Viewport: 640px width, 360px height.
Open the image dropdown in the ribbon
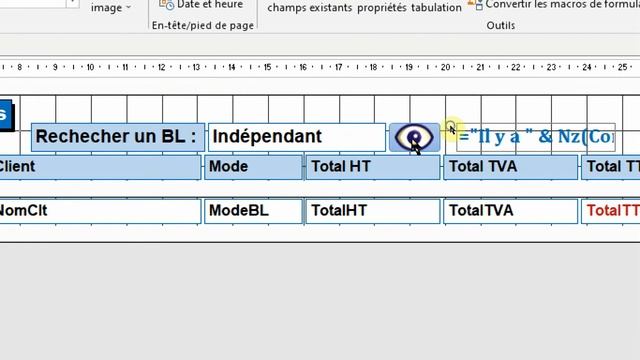coord(111,8)
